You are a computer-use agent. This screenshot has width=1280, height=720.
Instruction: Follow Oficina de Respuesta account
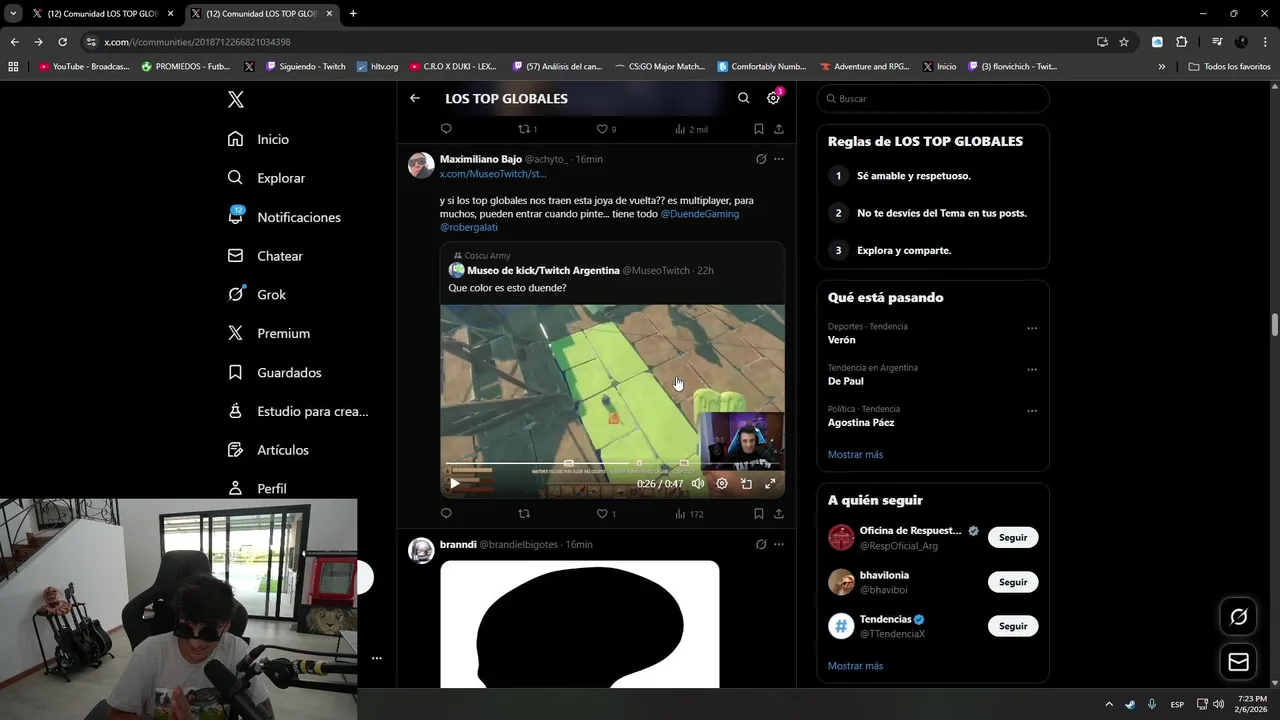(1013, 537)
